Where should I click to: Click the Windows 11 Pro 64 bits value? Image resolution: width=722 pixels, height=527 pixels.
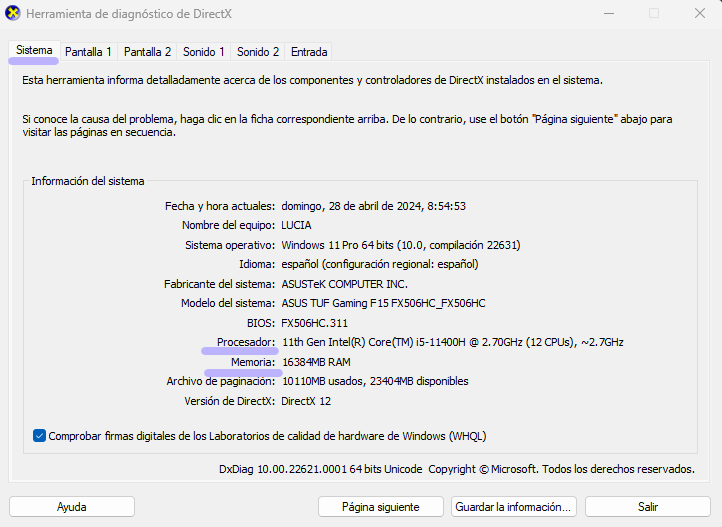click(401, 245)
